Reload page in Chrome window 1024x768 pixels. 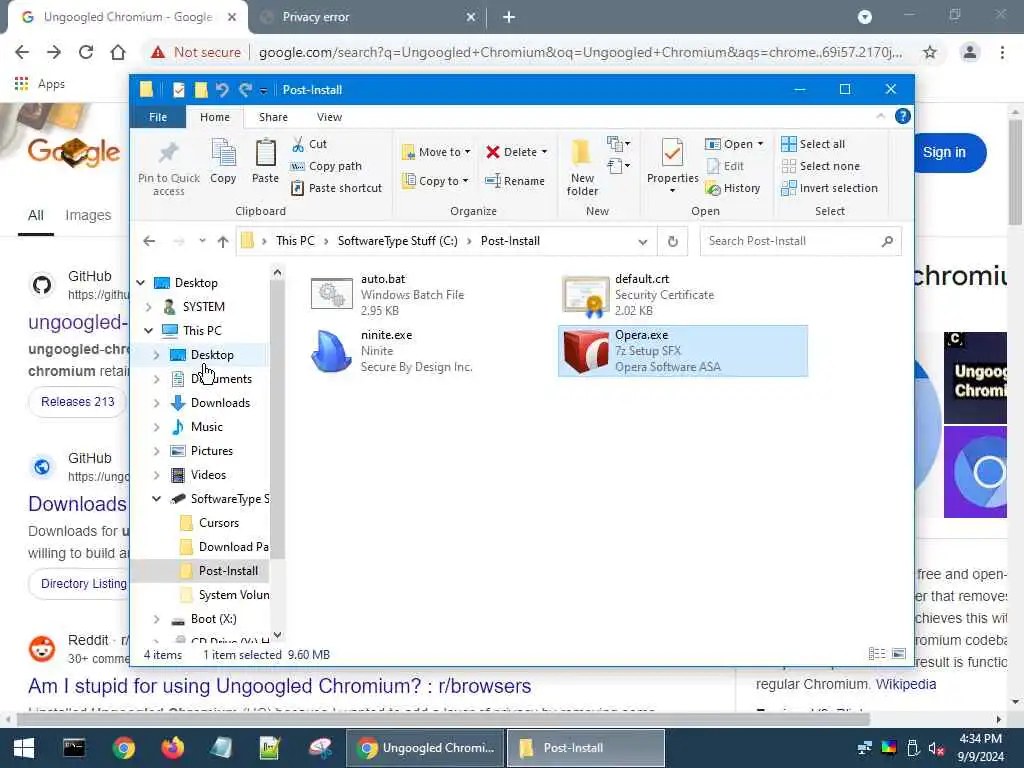[x=86, y=52]
